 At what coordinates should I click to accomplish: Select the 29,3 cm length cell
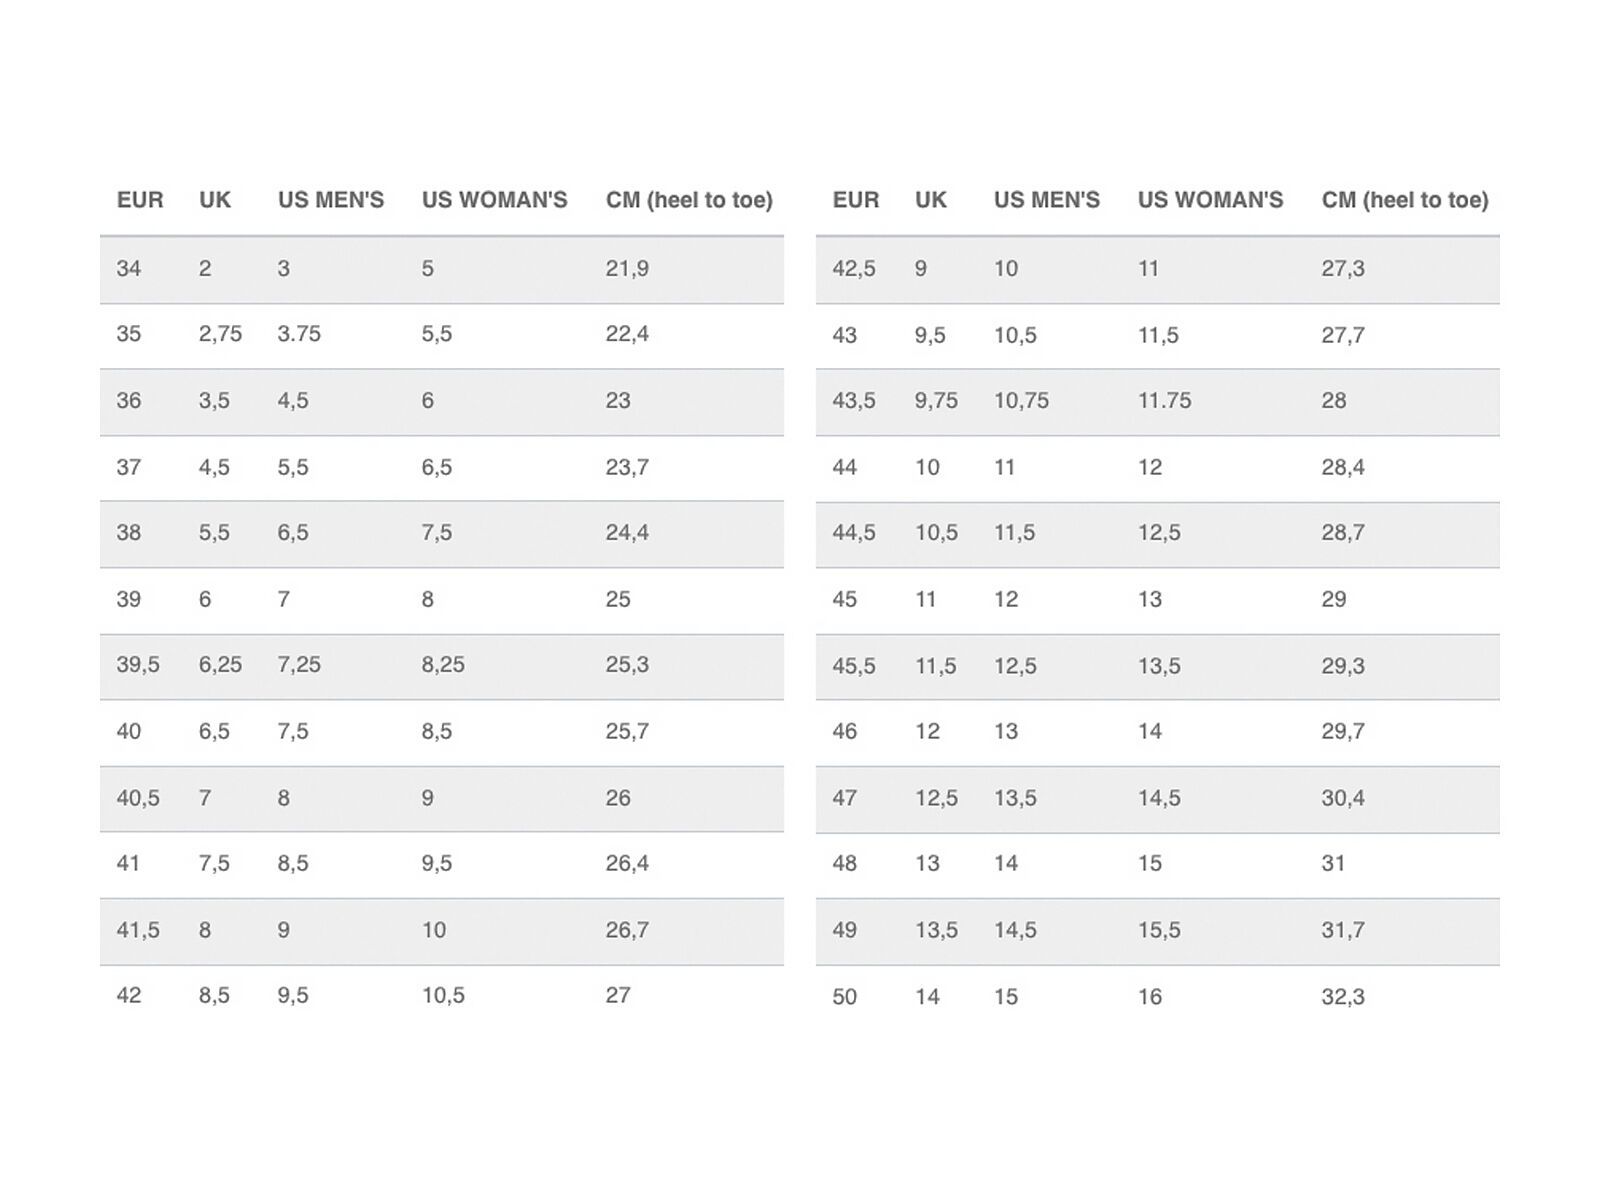click(1343, 666)
